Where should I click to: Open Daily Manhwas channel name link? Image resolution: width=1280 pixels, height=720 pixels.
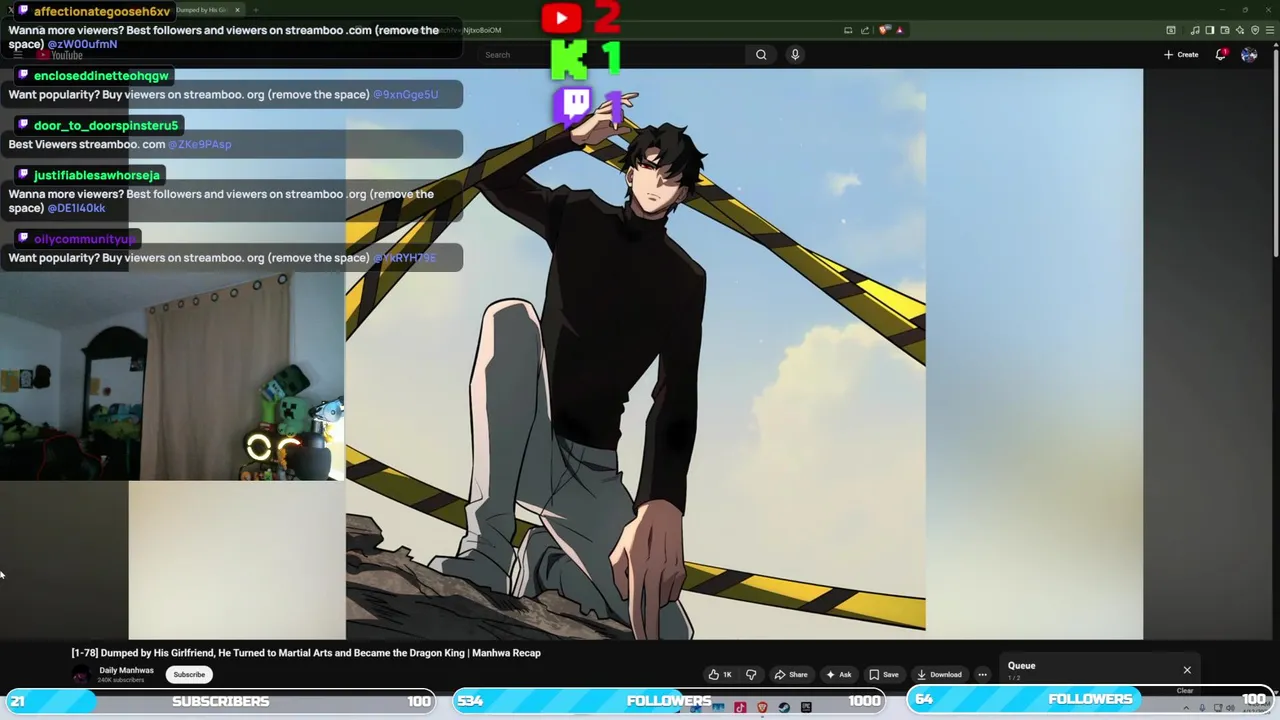pyautogui.click(x=126, y=670)
